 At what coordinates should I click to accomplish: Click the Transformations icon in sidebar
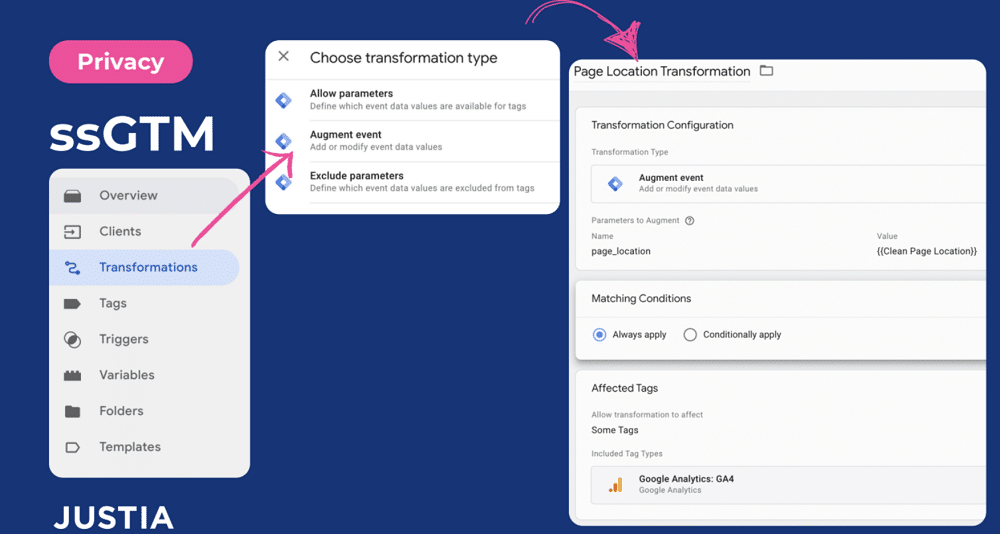point(73,267)
